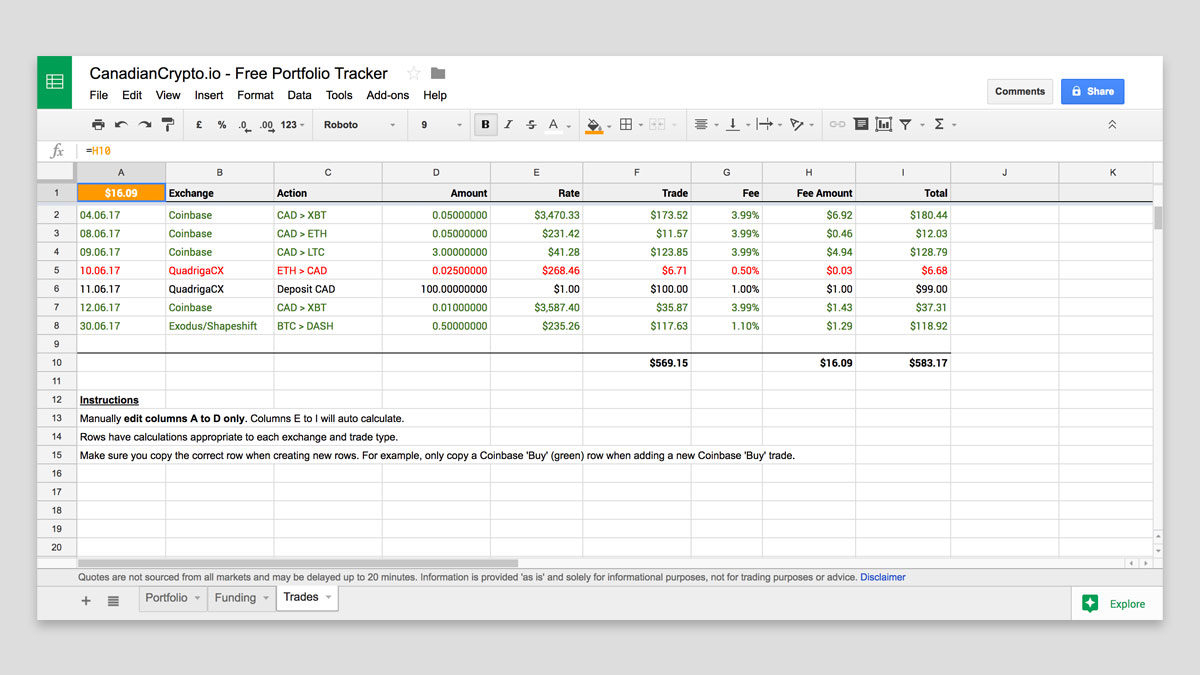Click the insert chart icon
Screen dimensions: 1200x675
pos(883,125)
